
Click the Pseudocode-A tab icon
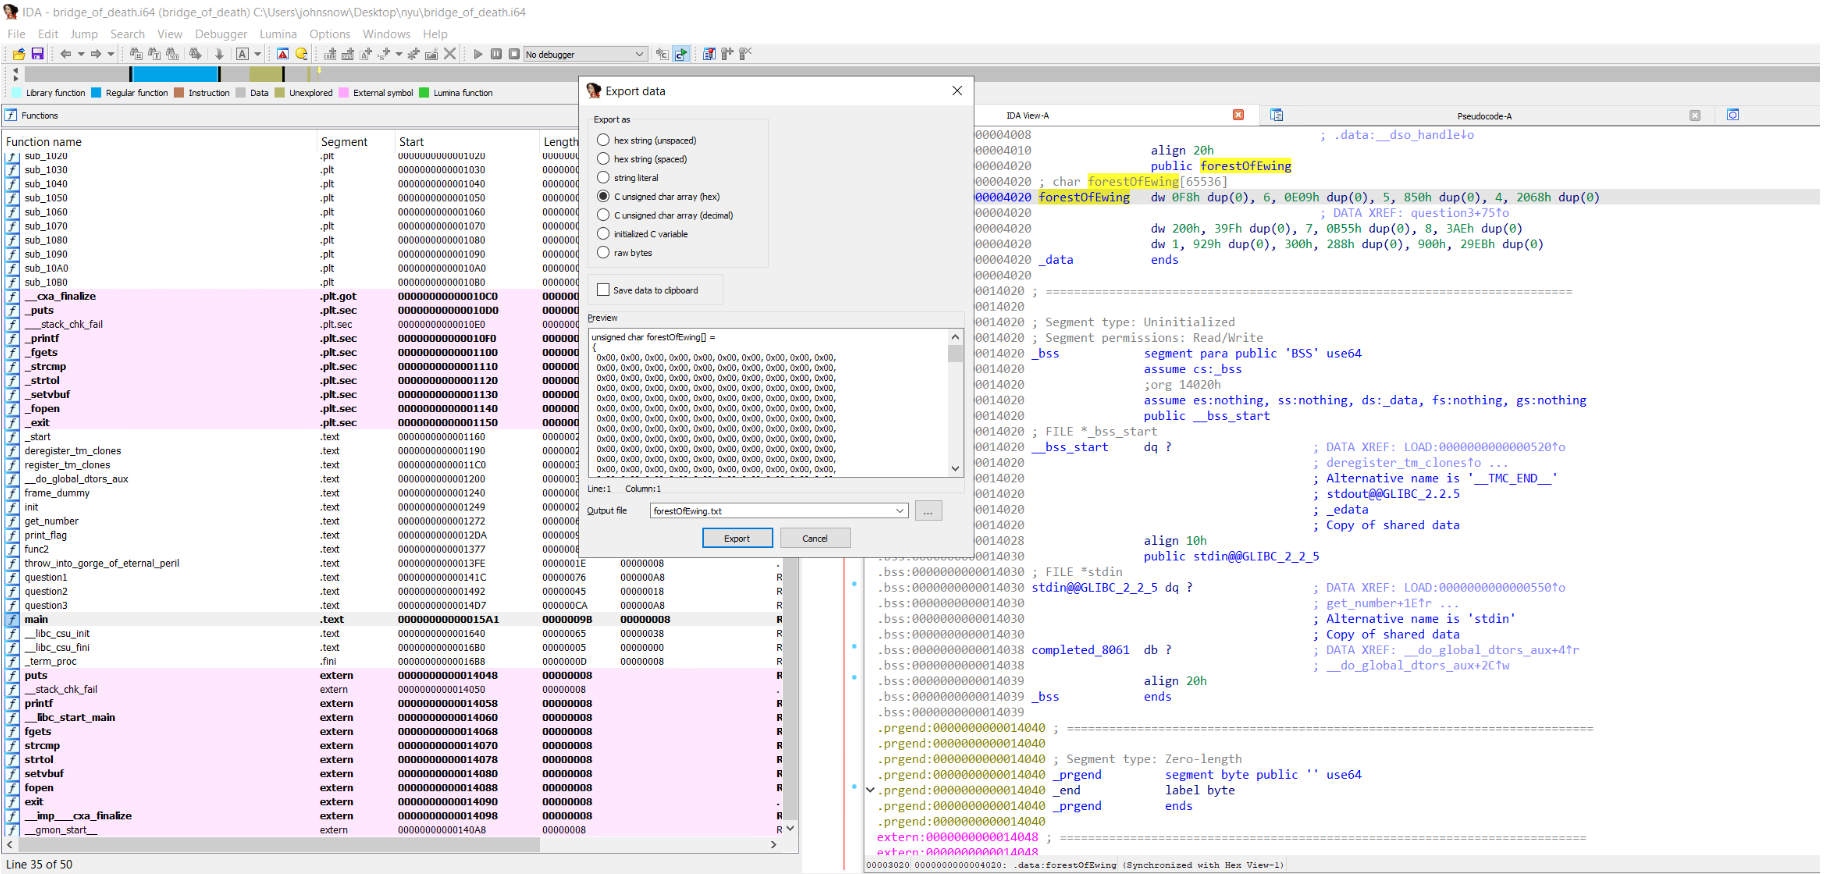pos(1277,115)
